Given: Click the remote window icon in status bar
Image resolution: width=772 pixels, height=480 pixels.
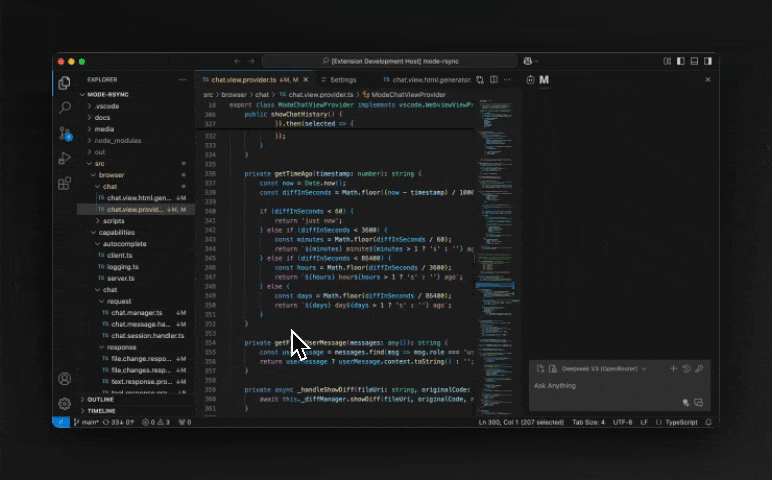Looking at the screenshot, I should 61,422.
